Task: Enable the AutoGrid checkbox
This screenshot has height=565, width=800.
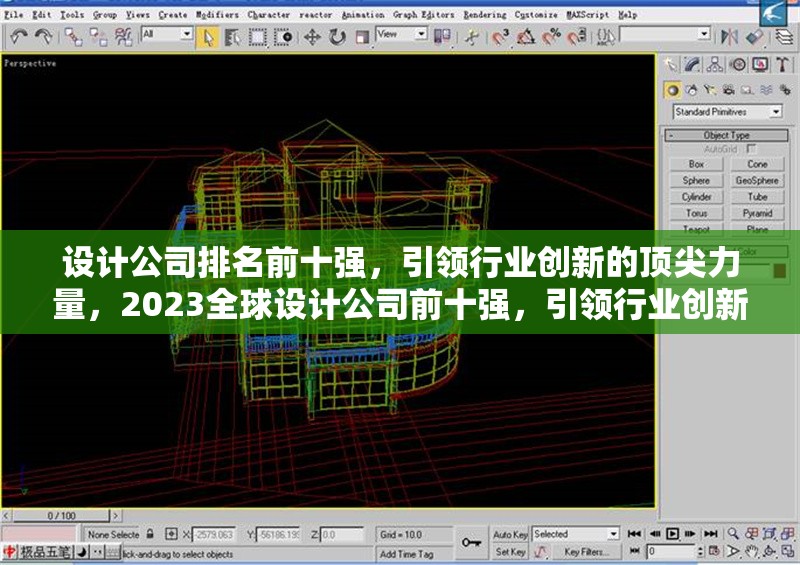Action: point(752,149)
